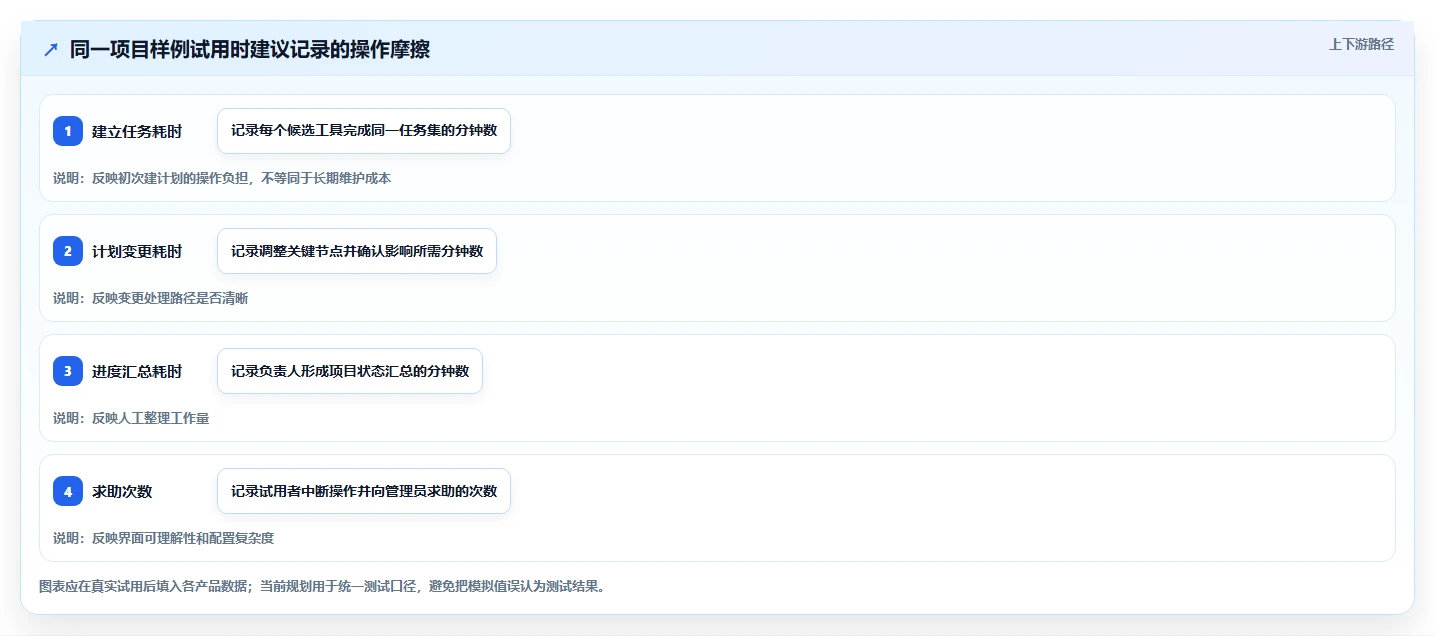1435x636 pixels.
Task: Select step number 4 badge
Action: [x=68, y=491]
